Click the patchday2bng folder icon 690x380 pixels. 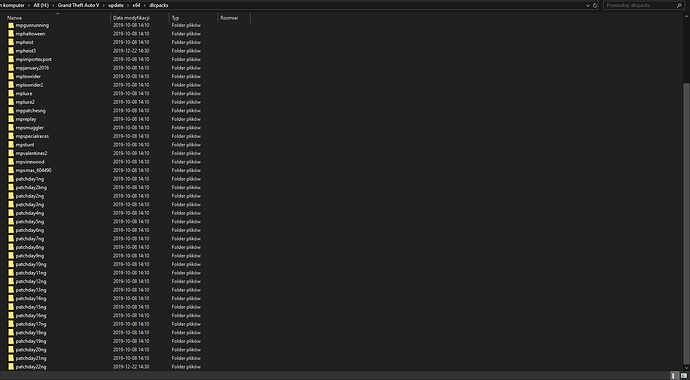point(11,187)
